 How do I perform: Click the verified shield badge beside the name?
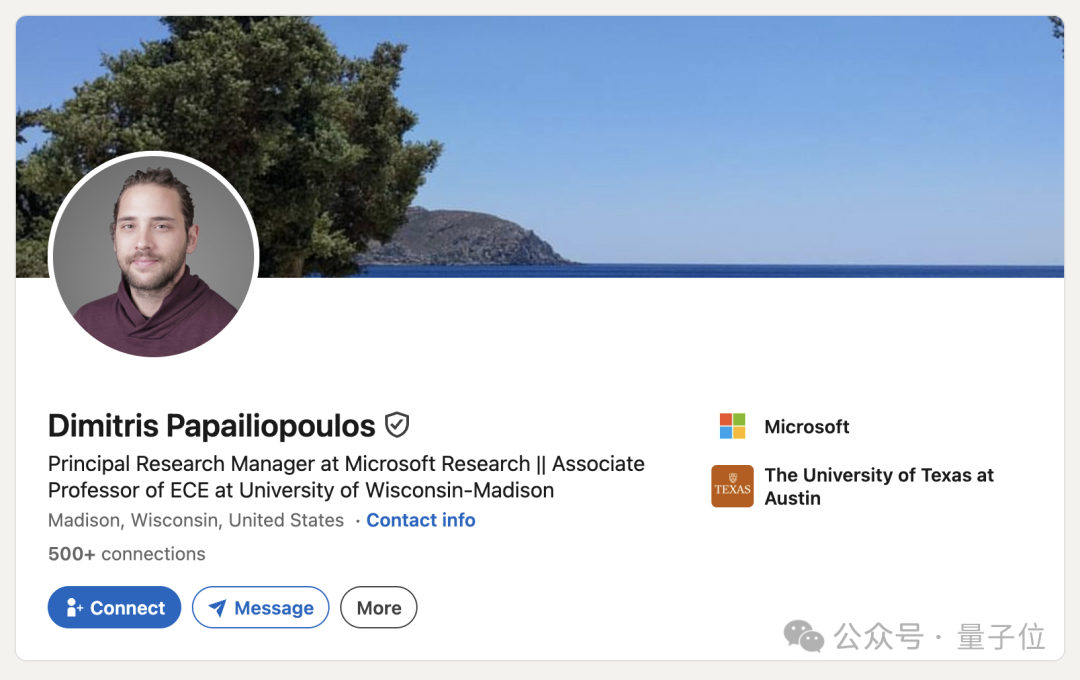click(x=397, y=425)
